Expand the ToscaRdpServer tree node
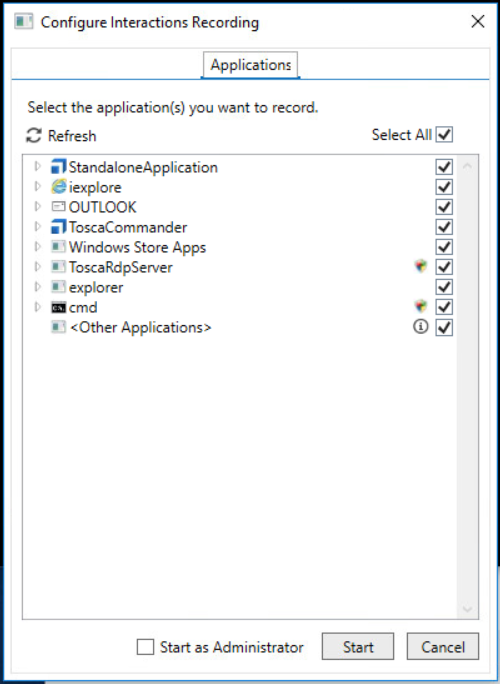 [38, 267]
